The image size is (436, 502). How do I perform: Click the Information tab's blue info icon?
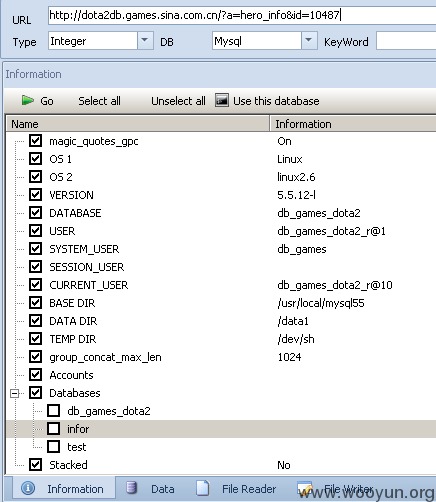[28, 488]
